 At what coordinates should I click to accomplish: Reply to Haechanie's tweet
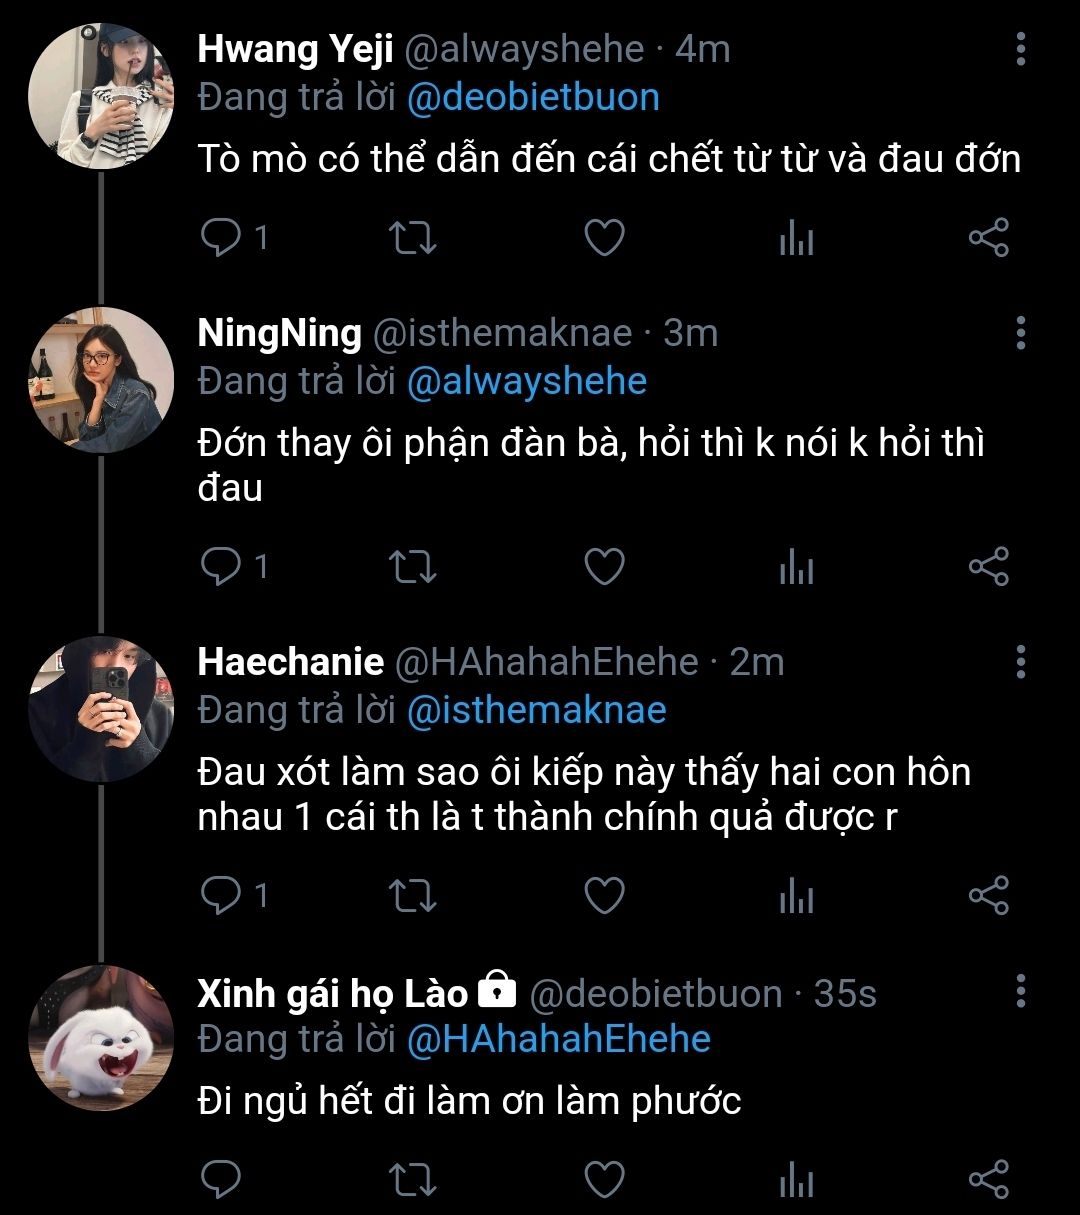click(220, 895)
